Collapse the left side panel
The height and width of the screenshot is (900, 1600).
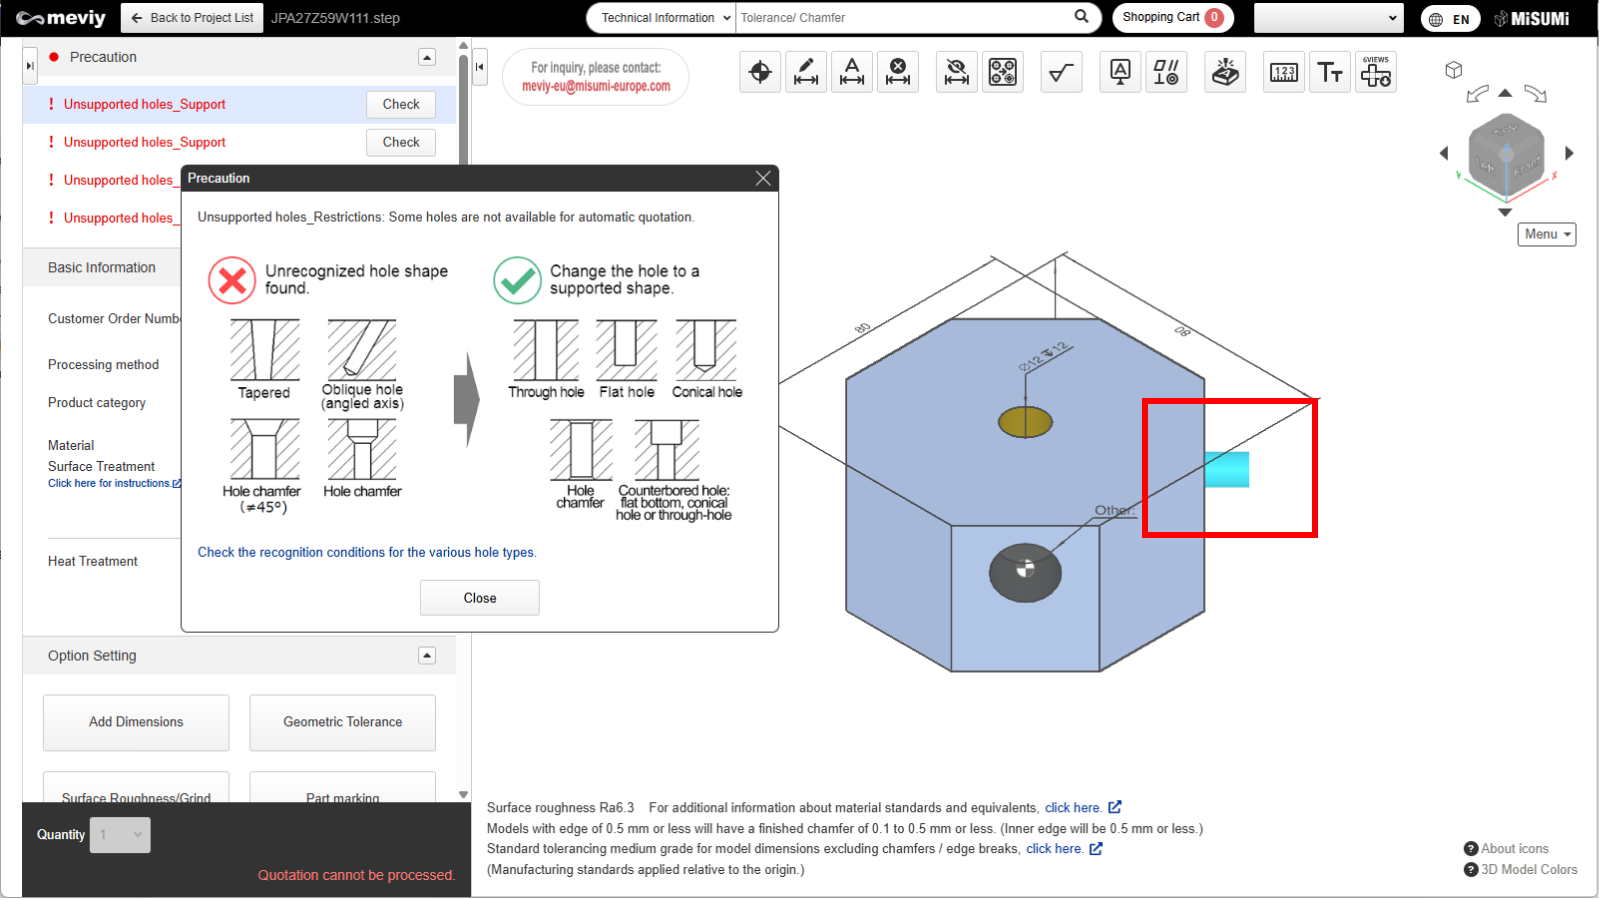[480, 67]
